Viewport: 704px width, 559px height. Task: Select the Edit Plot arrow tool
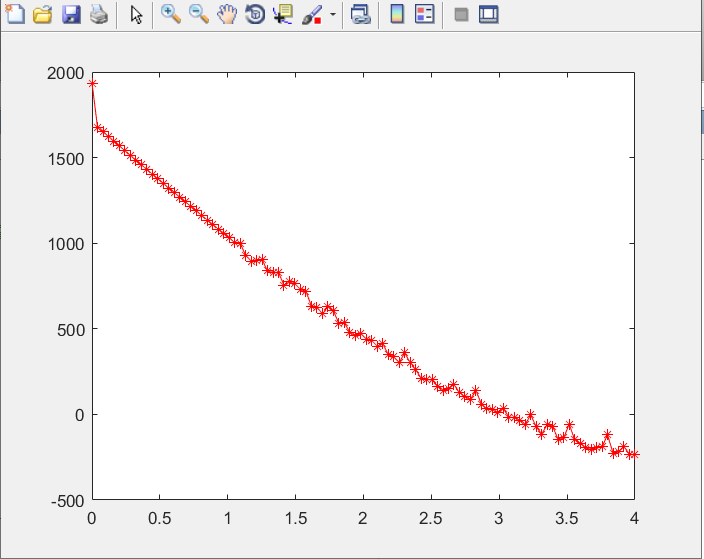tap(136, 14)
